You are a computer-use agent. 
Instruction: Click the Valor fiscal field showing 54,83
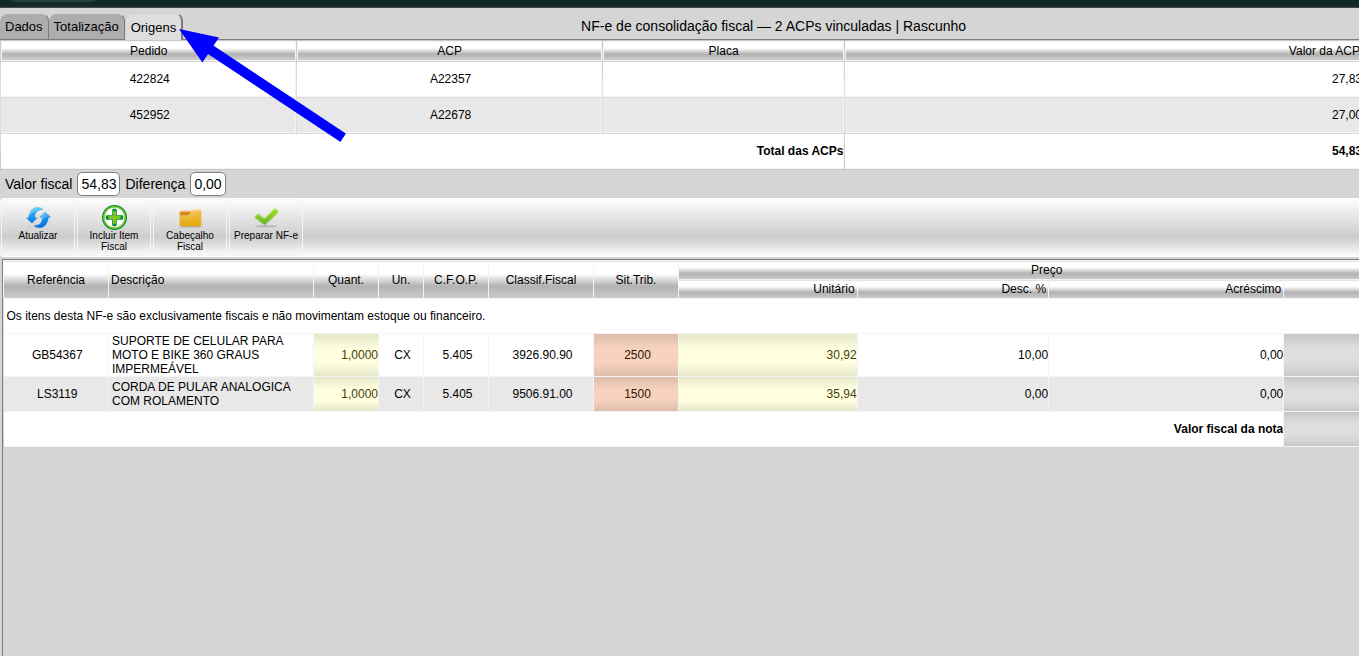[x=99, y=184]
